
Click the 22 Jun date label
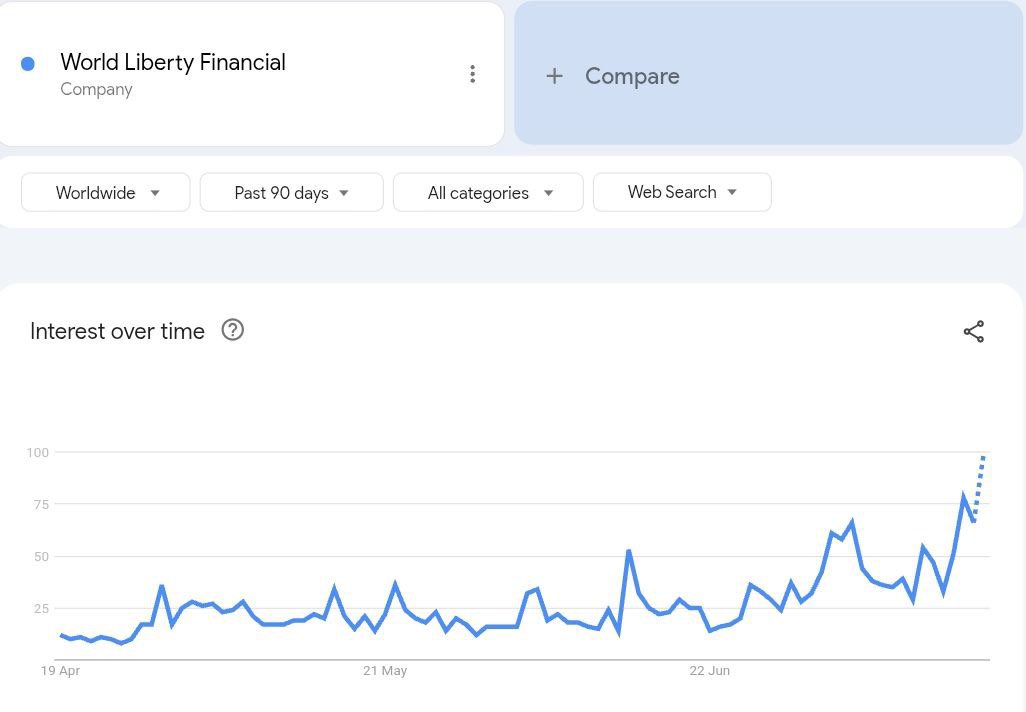pyautogui.click(x=709, y=671)
